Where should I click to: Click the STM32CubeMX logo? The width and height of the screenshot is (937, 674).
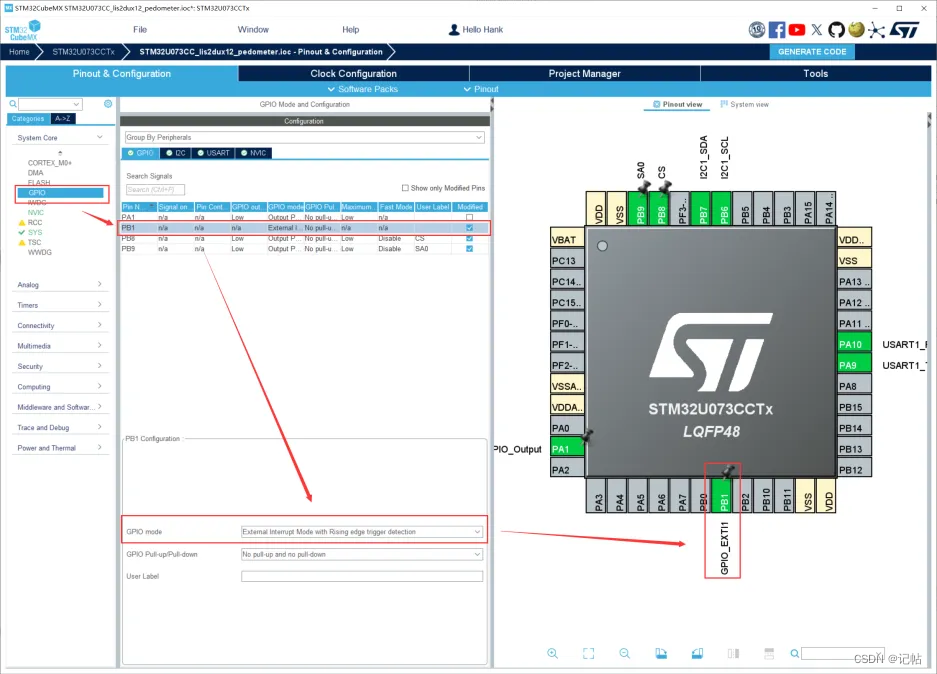point(23,30)
